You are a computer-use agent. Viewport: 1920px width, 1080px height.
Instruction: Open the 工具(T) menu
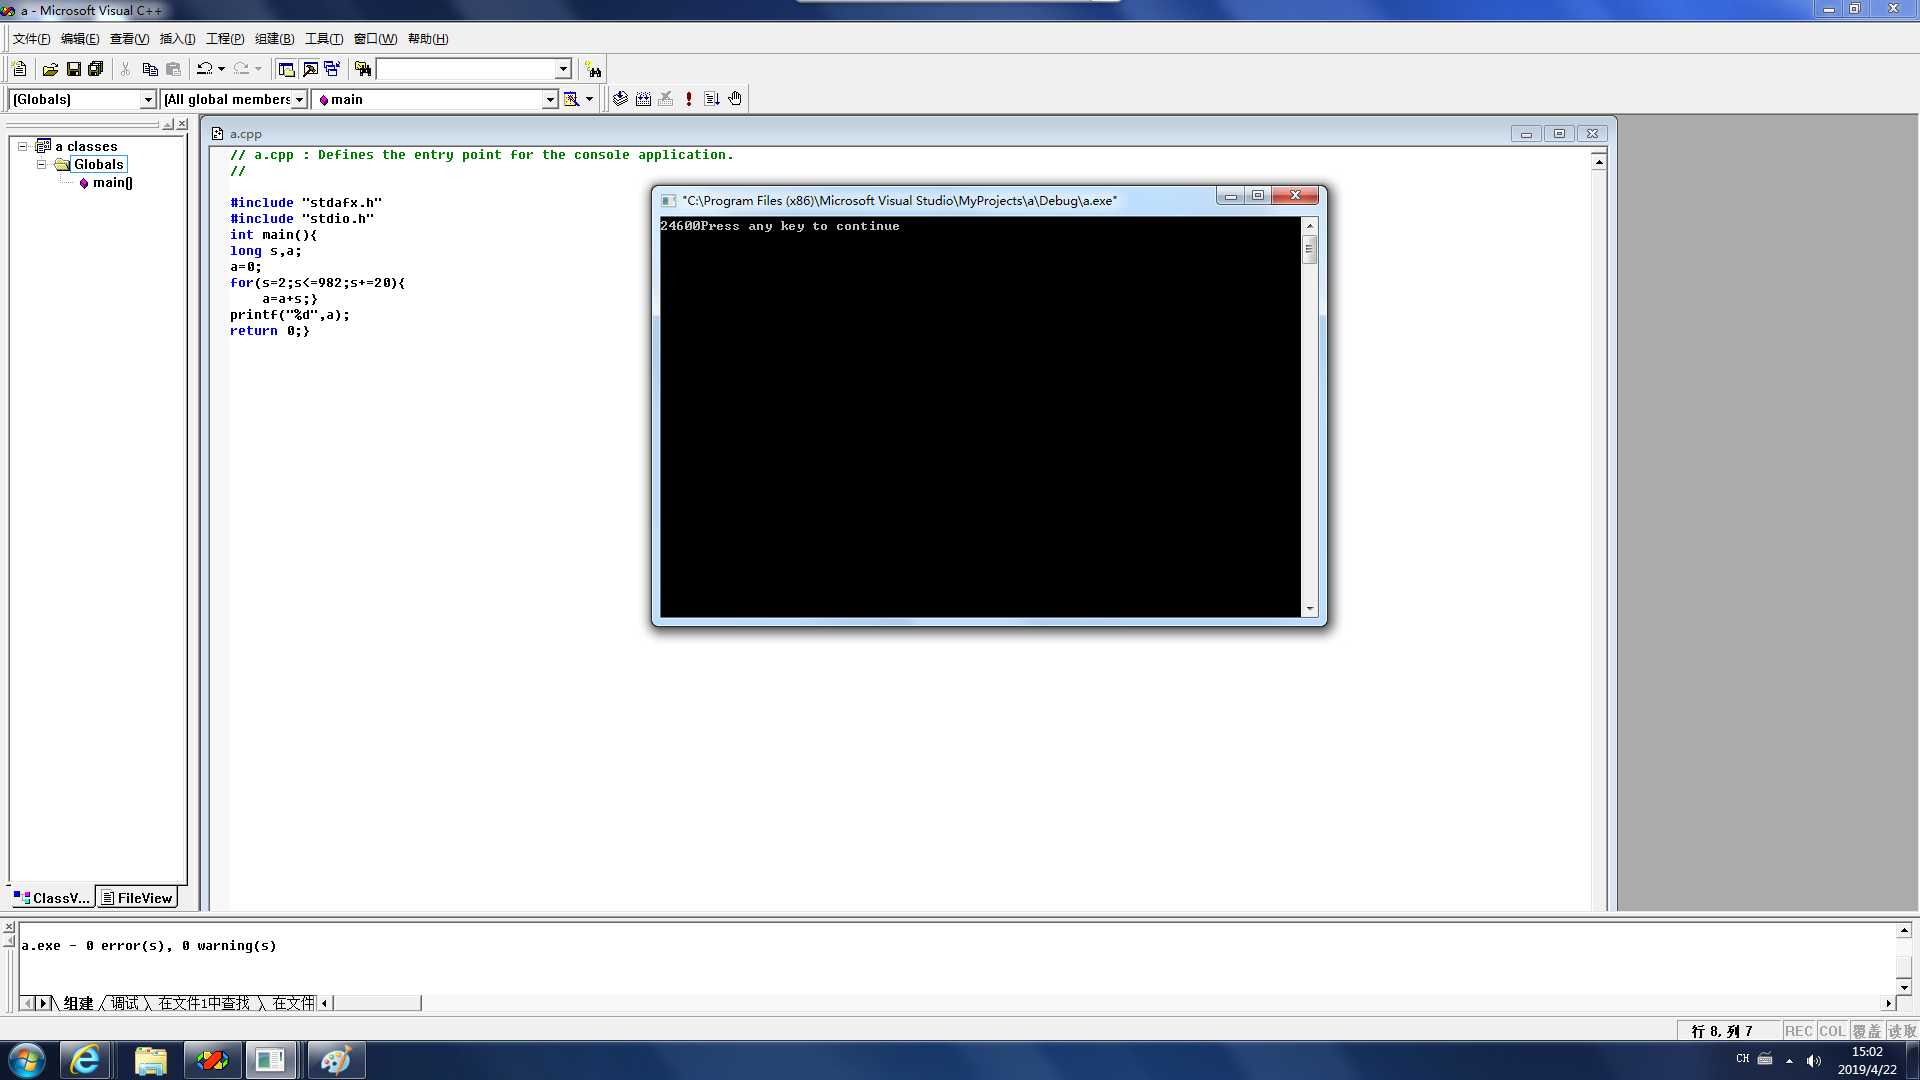pyautogui.click(x=323, y=39)
